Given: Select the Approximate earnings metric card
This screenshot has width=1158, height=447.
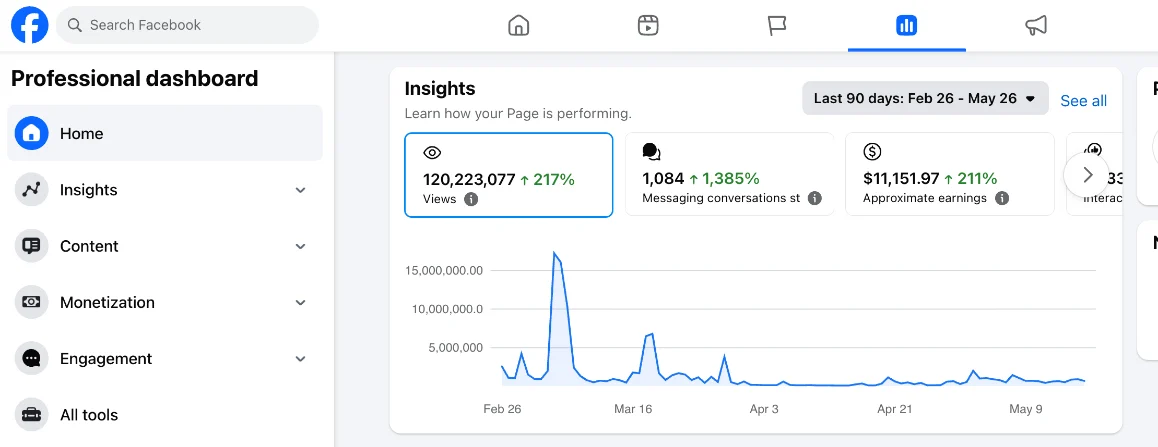Looking at the screenshot, I should pyautogui.click(x=950, y=174).
